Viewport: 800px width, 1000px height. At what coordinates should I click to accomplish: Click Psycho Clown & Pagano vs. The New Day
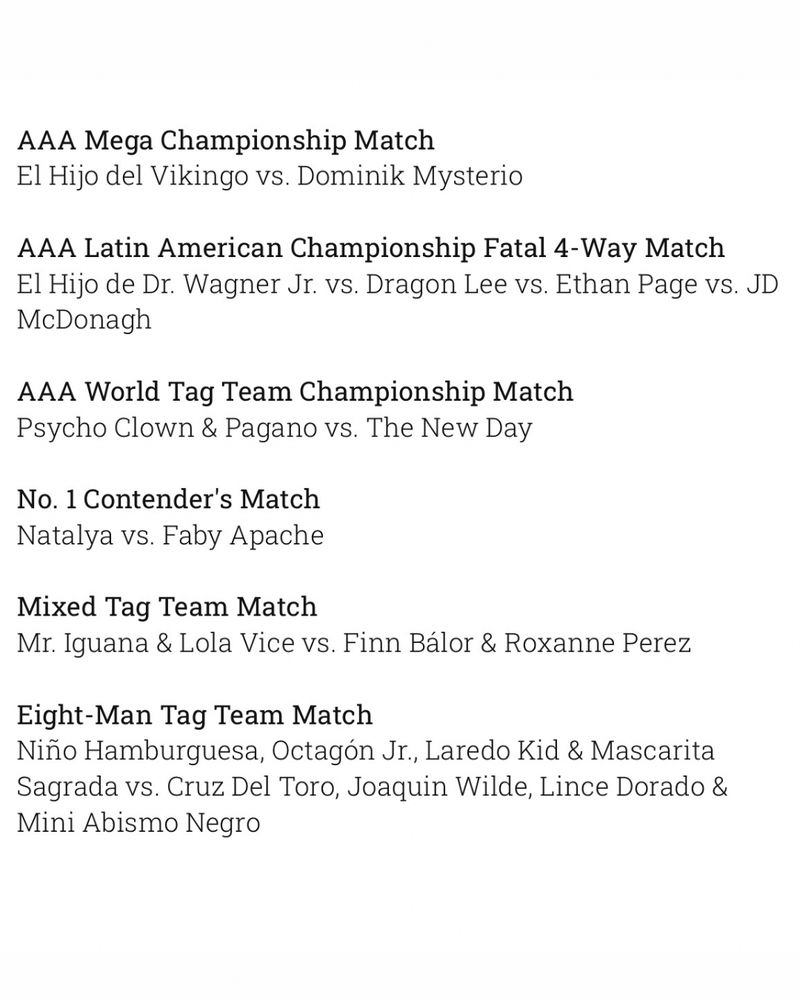[x=275, y=428]
